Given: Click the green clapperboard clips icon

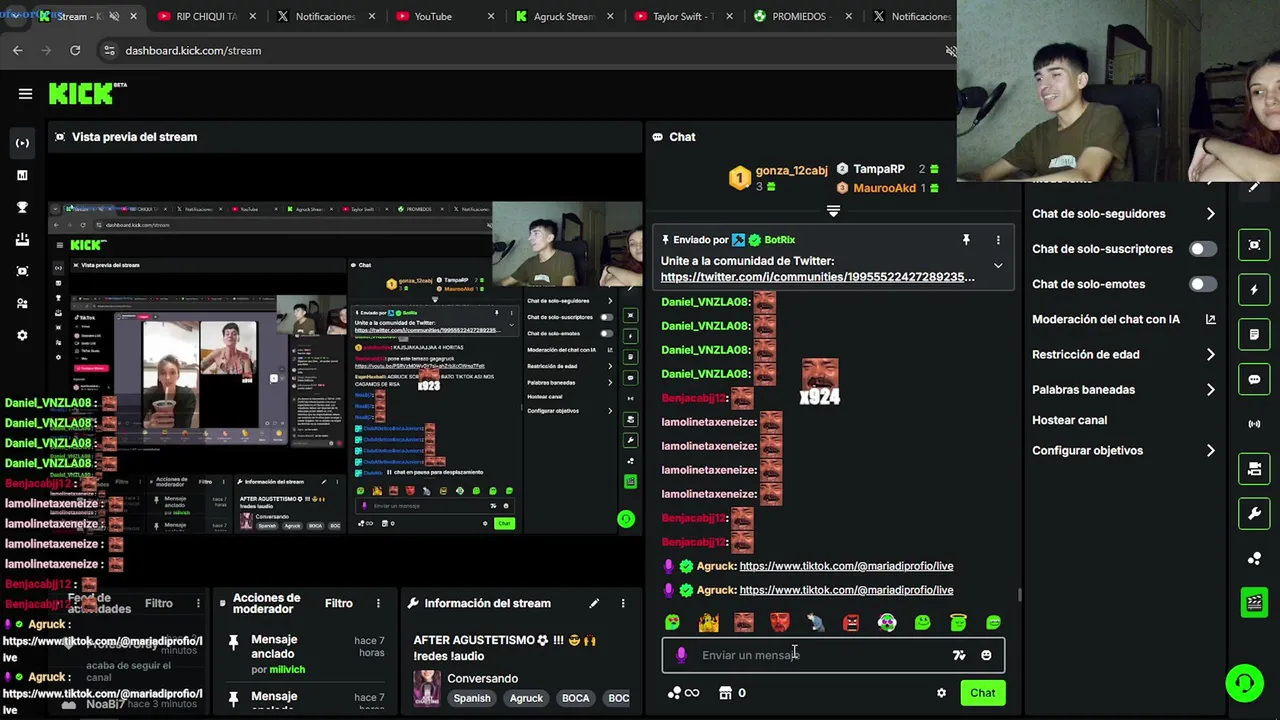Looking at the screenshot, I should point(1254,602).
